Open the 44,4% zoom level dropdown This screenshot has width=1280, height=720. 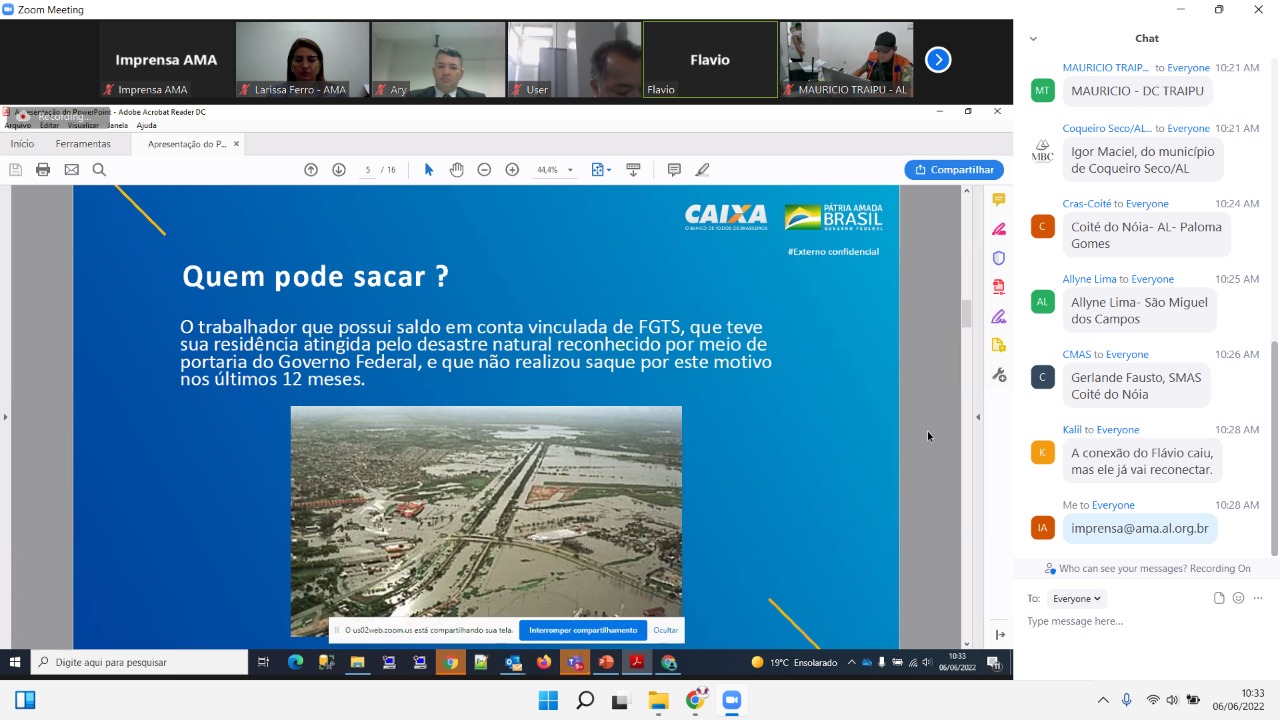click(x=555, y=170)
